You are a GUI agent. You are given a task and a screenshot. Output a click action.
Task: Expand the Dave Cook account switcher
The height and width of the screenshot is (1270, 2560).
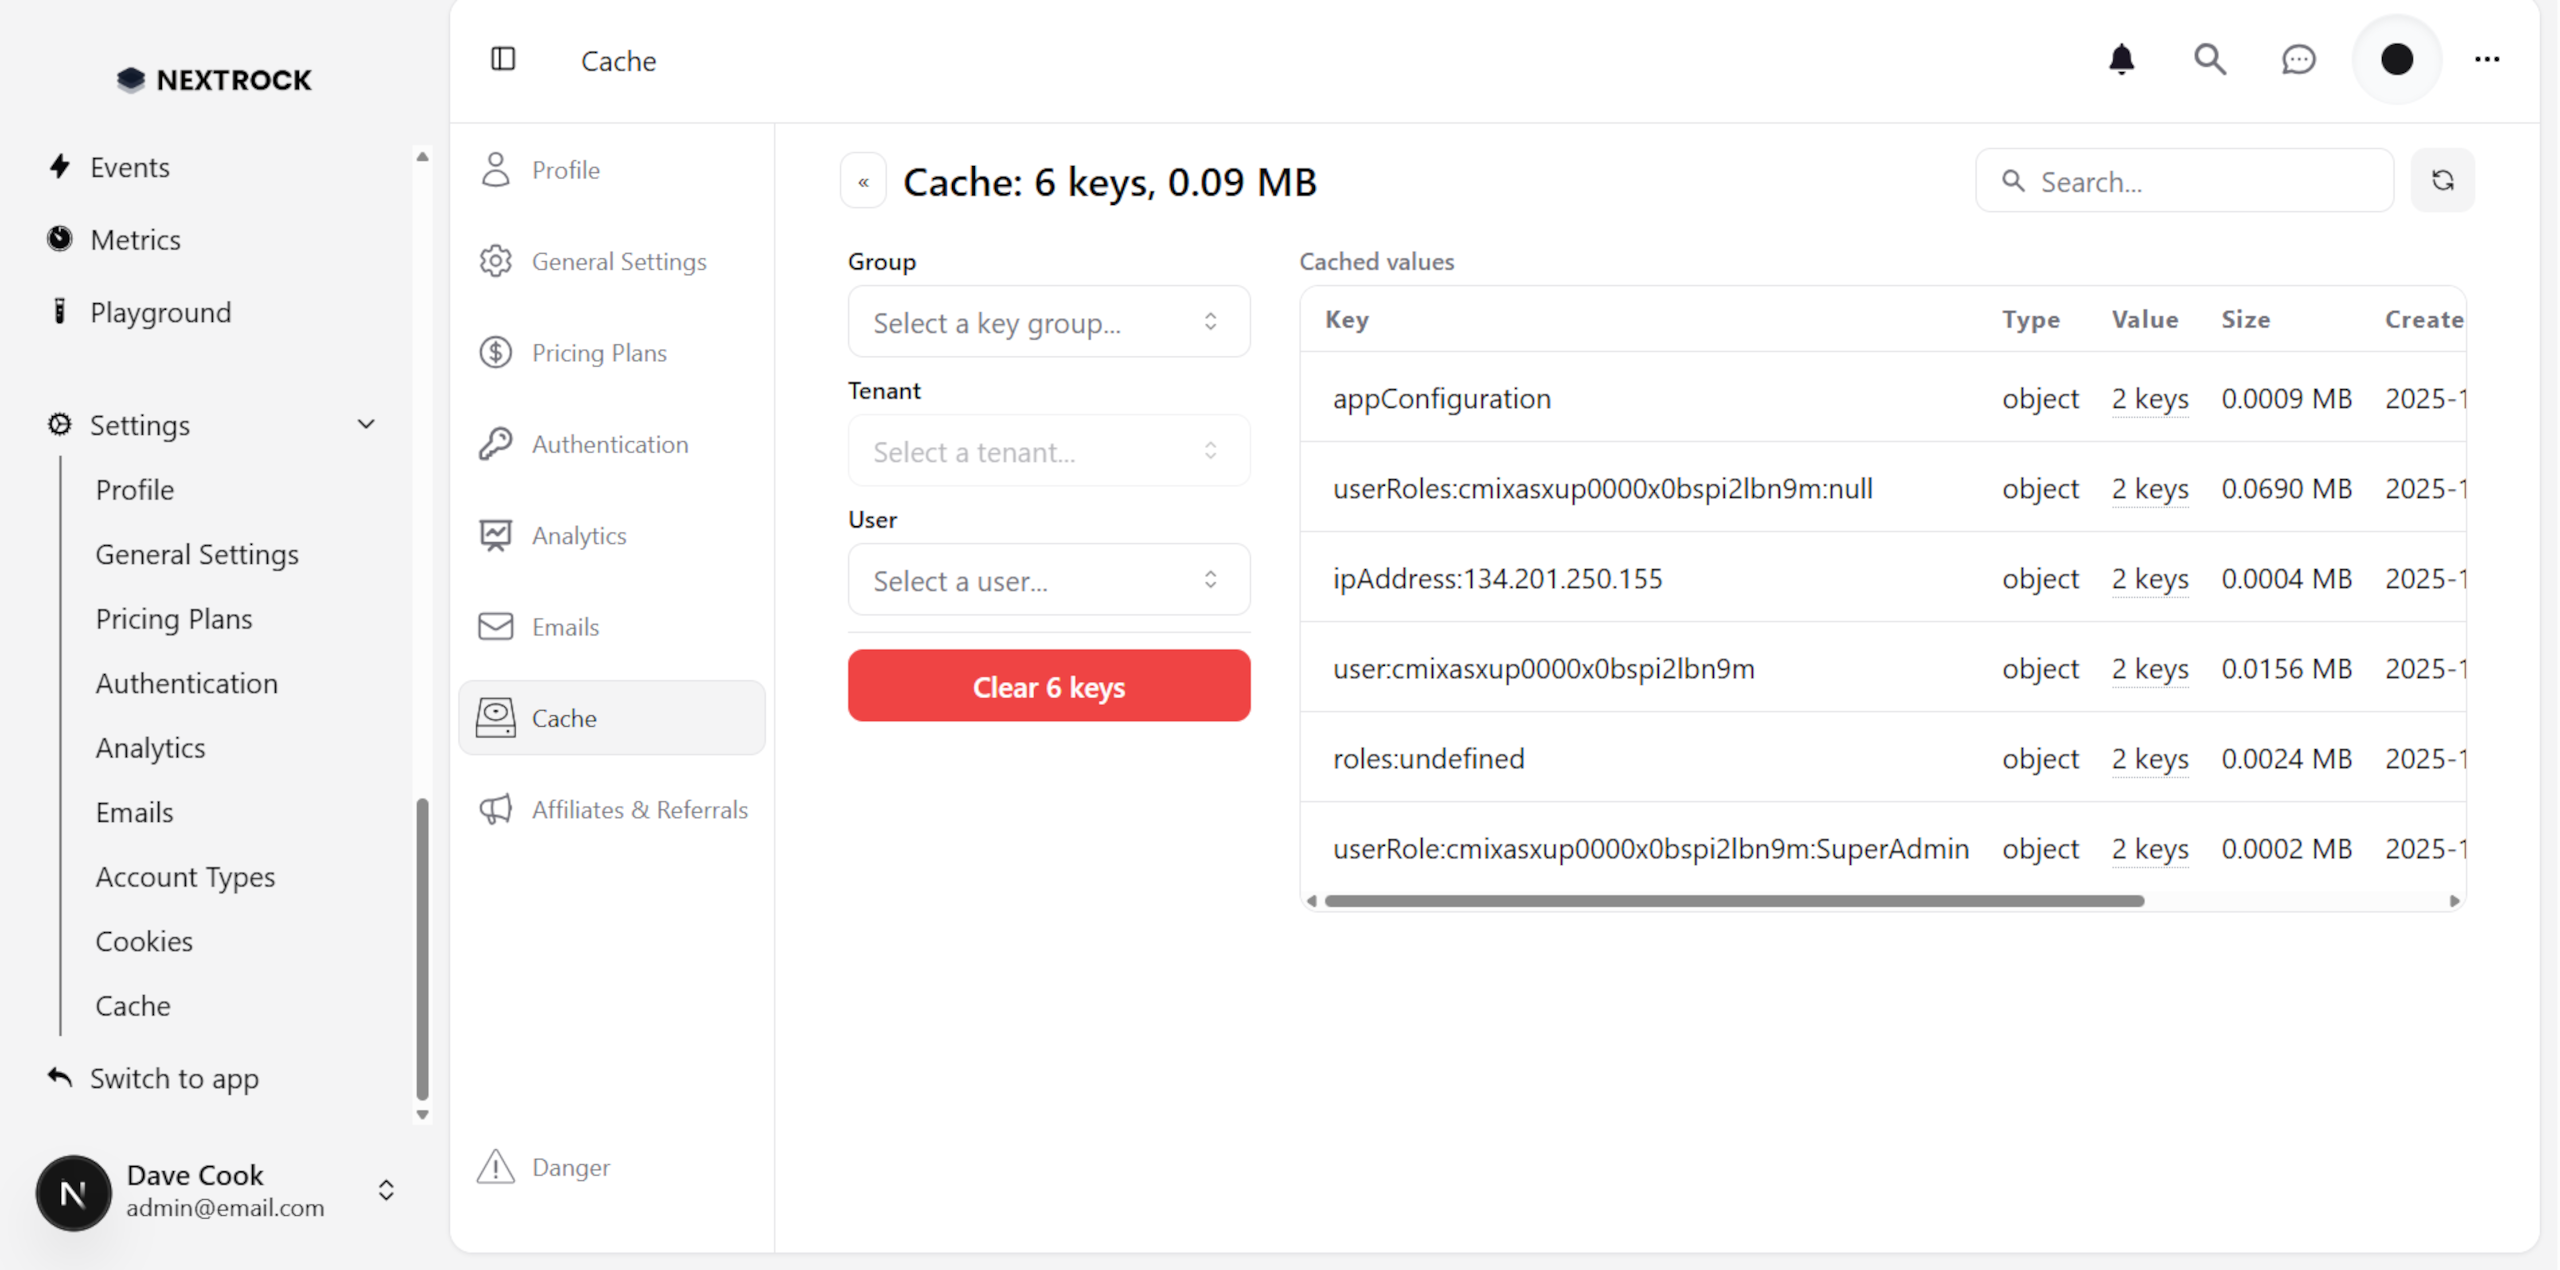click(386, 1190)
